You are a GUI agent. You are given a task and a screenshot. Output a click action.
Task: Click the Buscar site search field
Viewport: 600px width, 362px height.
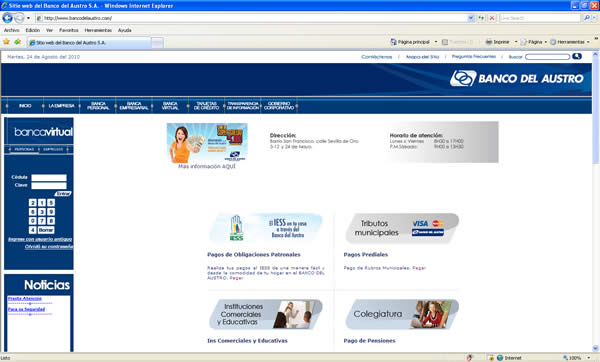click(x=548, y=57)
